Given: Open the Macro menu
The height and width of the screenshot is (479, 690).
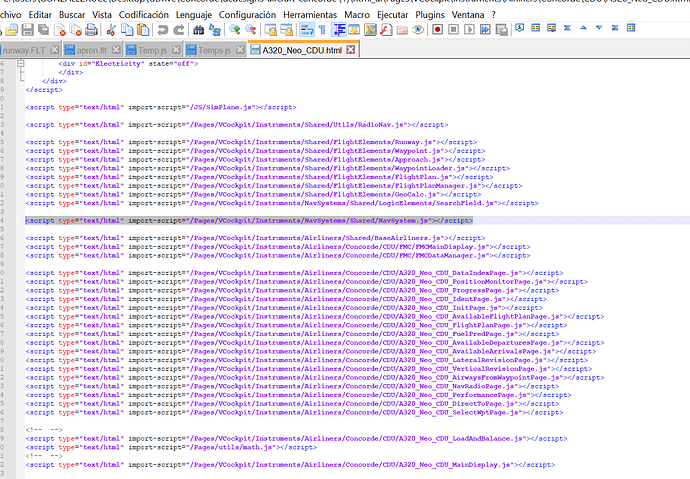Looking at the screenshot, I should (x=357, y=15).
